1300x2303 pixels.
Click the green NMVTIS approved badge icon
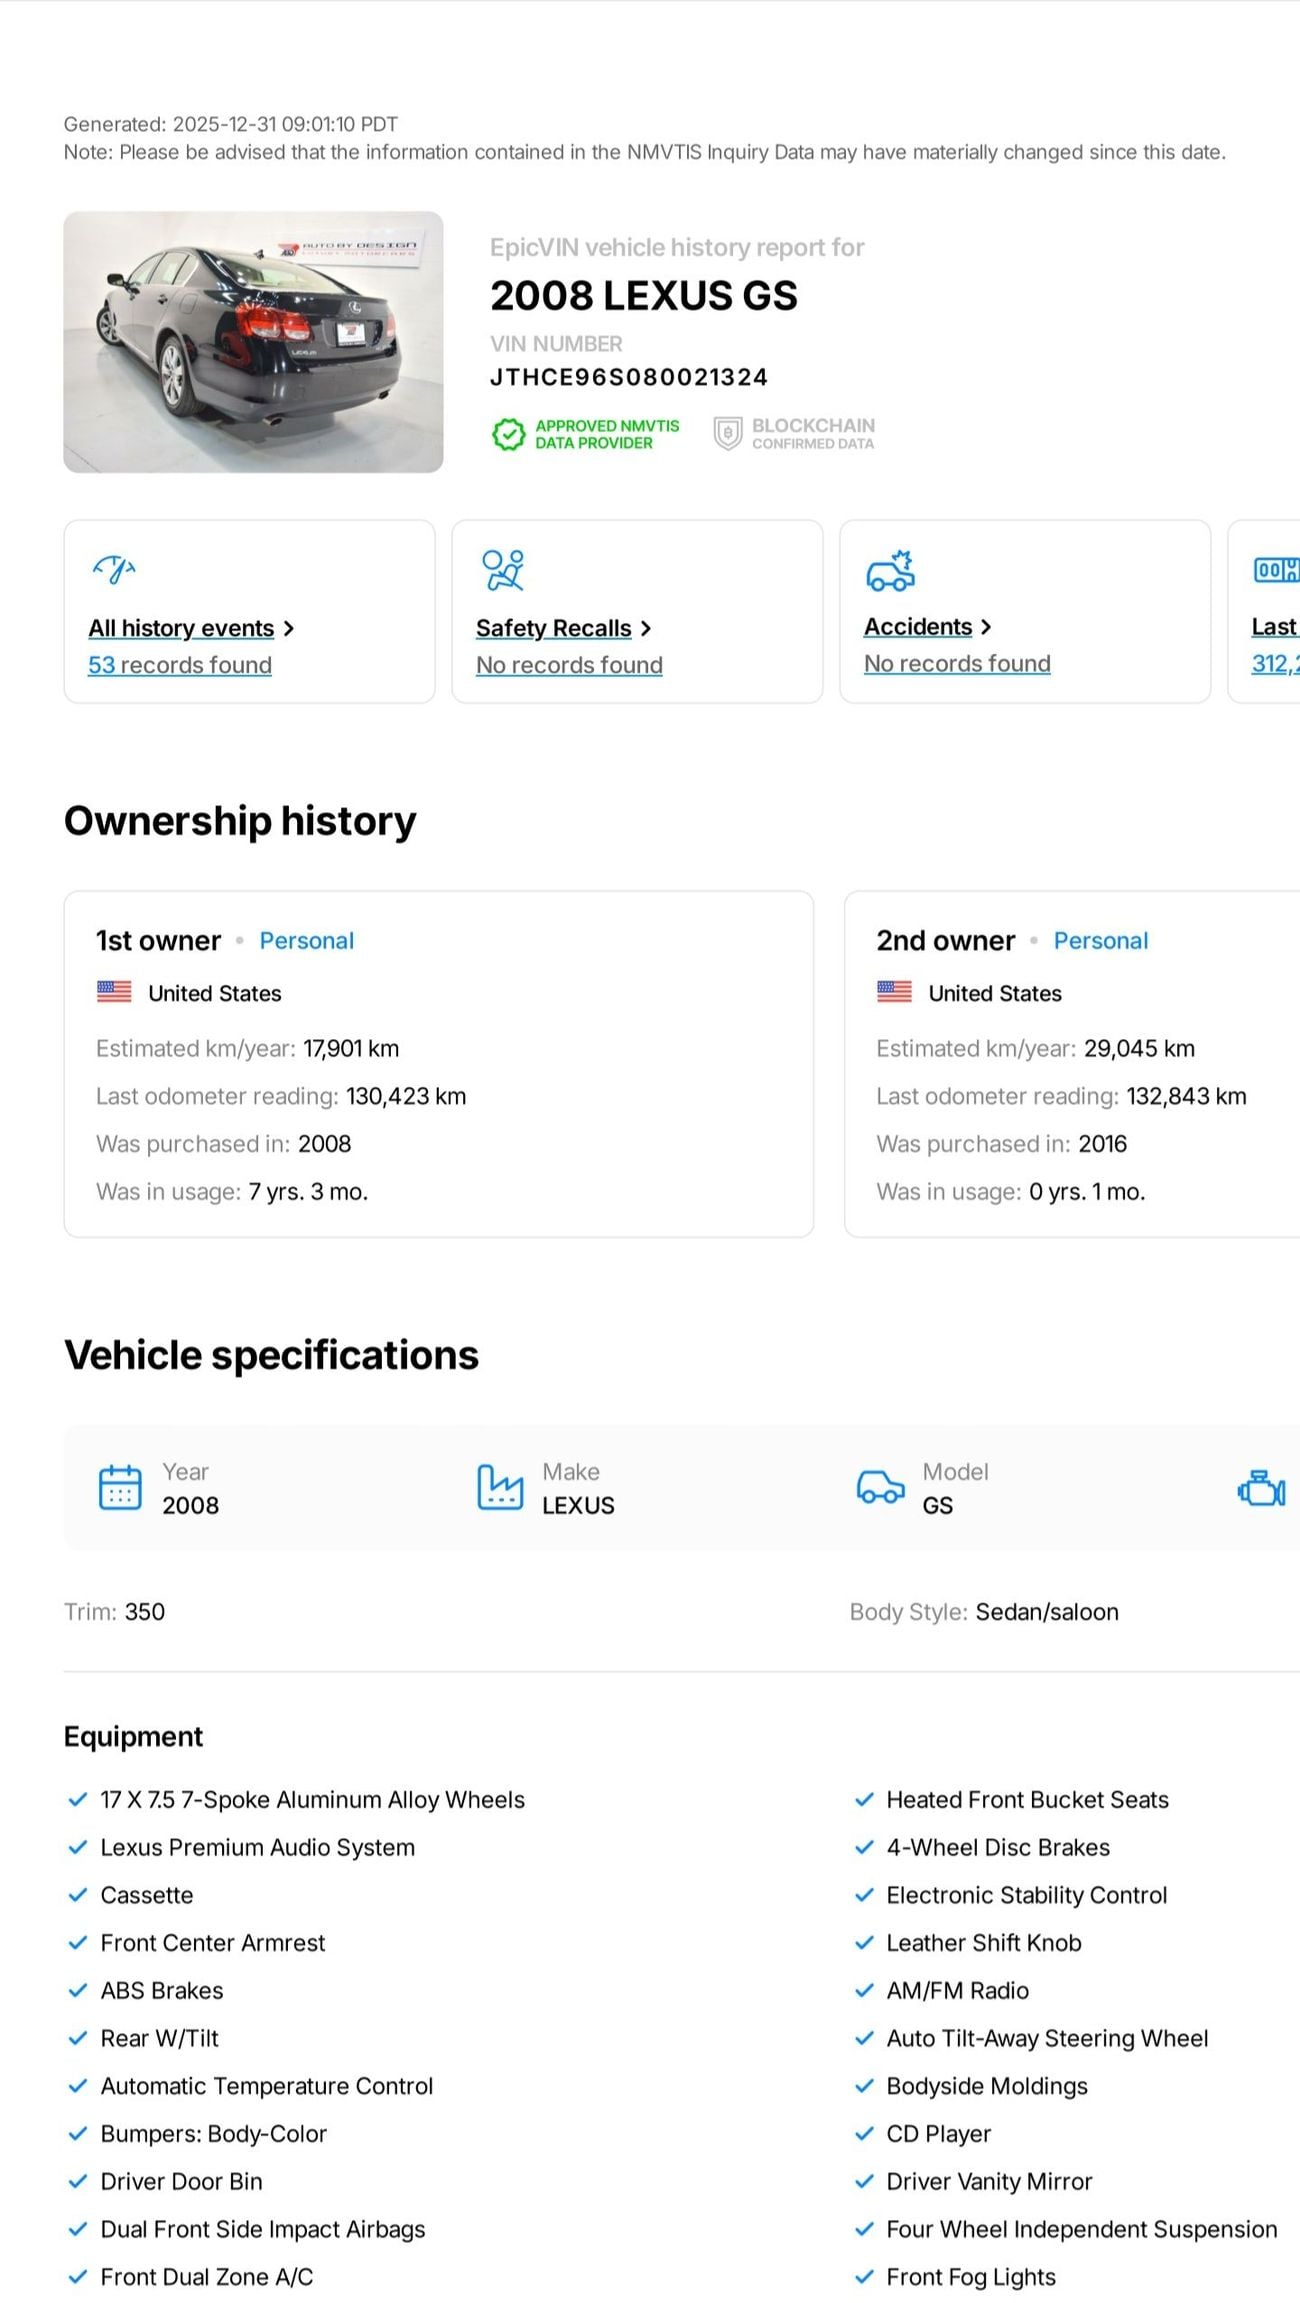click(x=509, y=434)
